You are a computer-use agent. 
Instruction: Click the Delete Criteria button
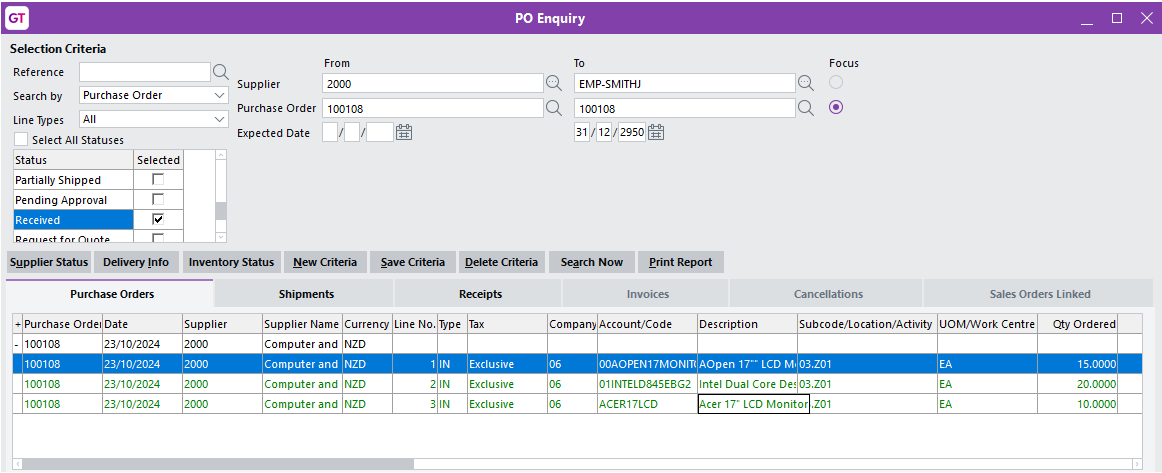pos(502,262)
